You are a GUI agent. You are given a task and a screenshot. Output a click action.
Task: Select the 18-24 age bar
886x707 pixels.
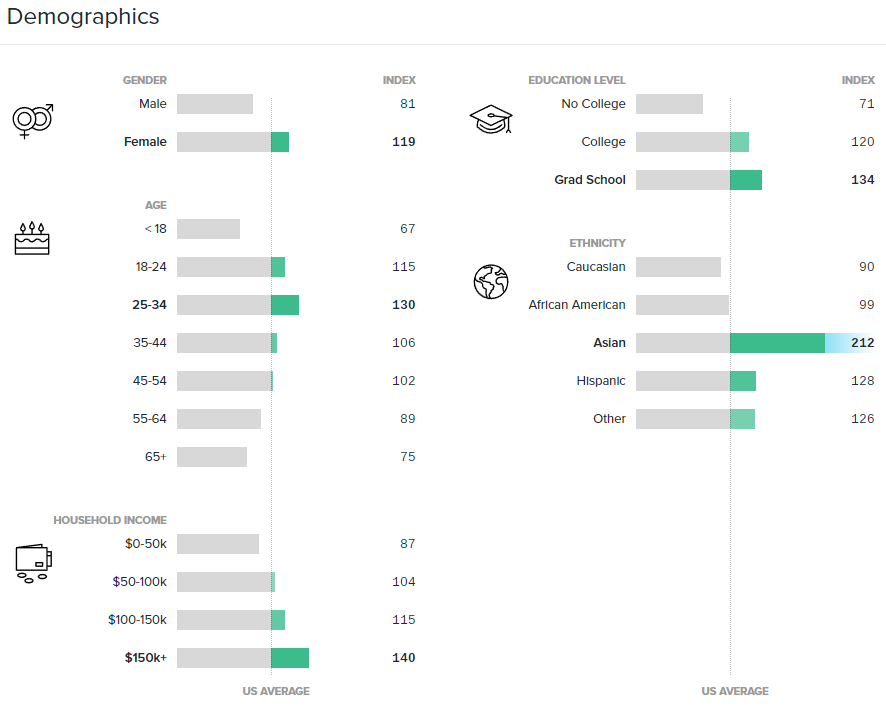tap(231, 267)
